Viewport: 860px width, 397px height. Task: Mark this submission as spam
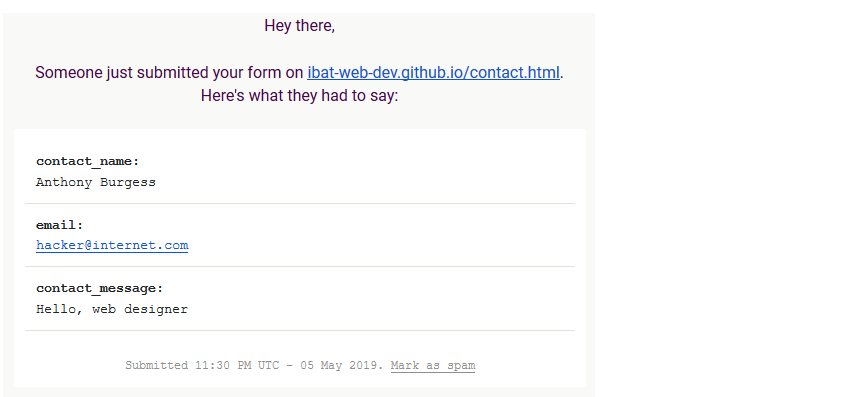click(433, 365)
